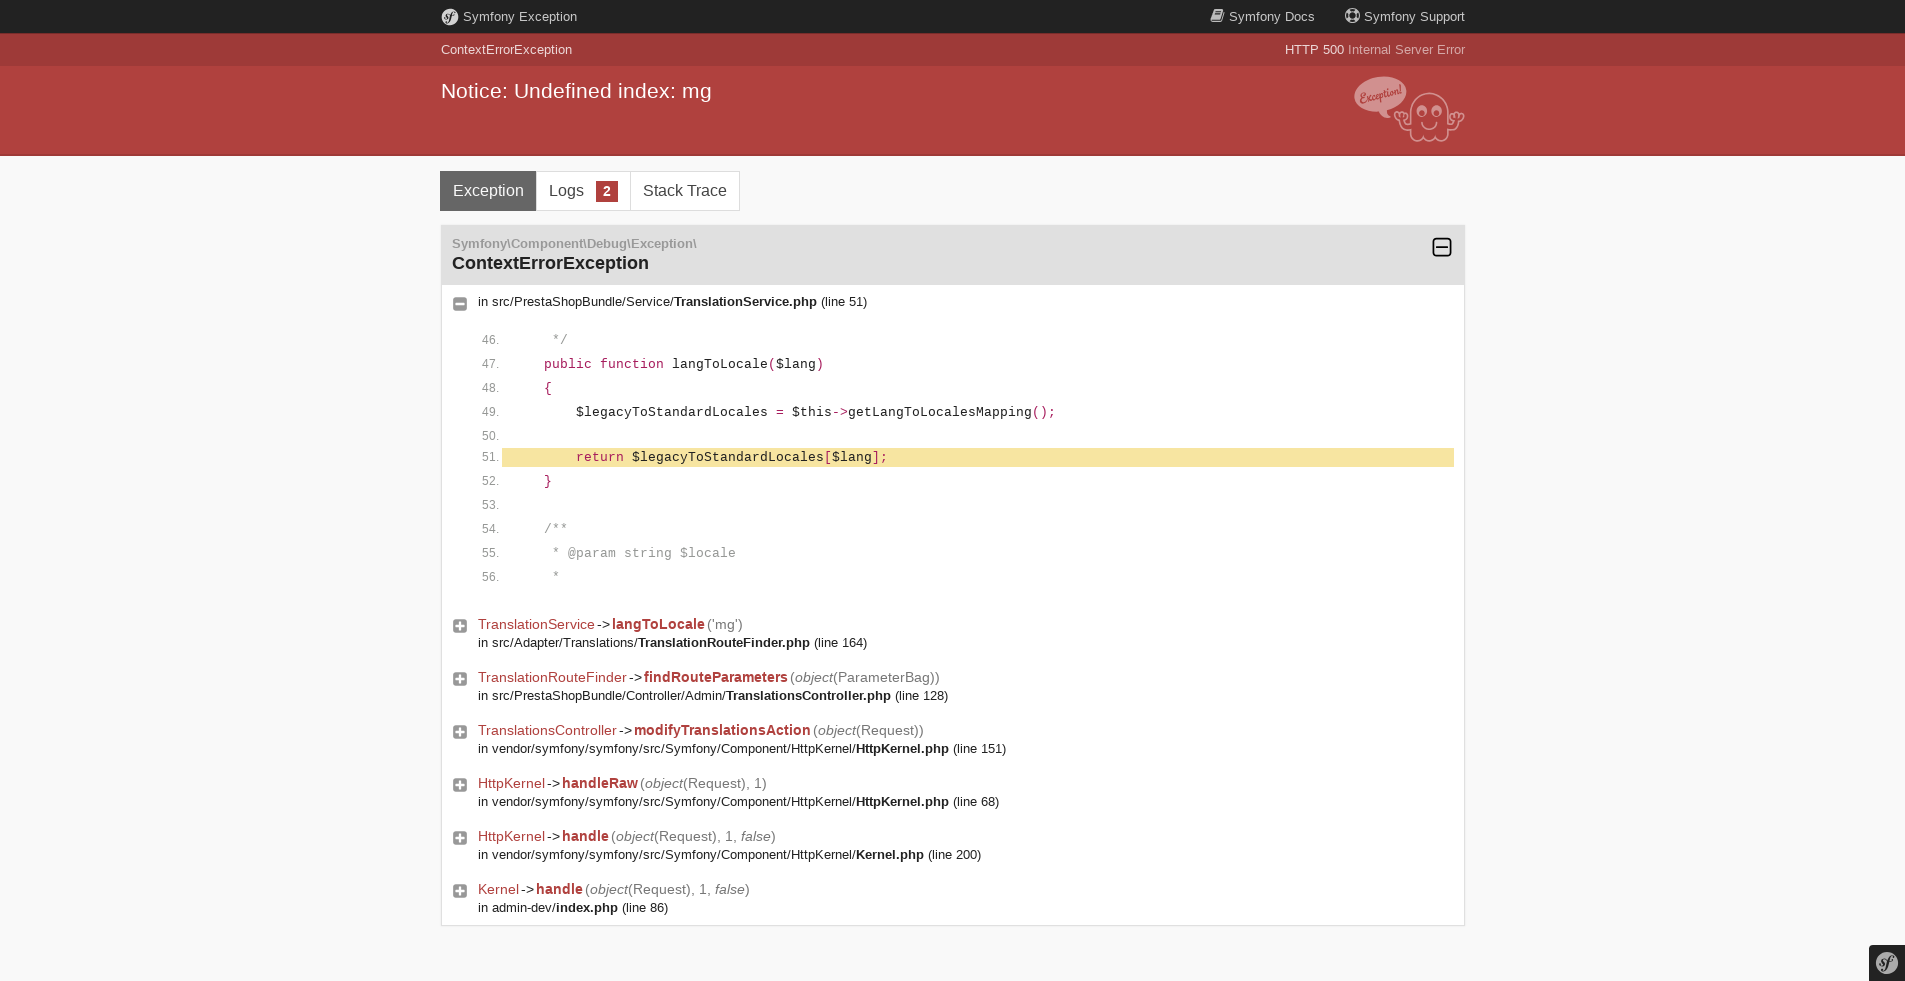This screenshot has width=1905, height=981.
Task: Open the Stack Trace tab
Action: click(685, 191)
